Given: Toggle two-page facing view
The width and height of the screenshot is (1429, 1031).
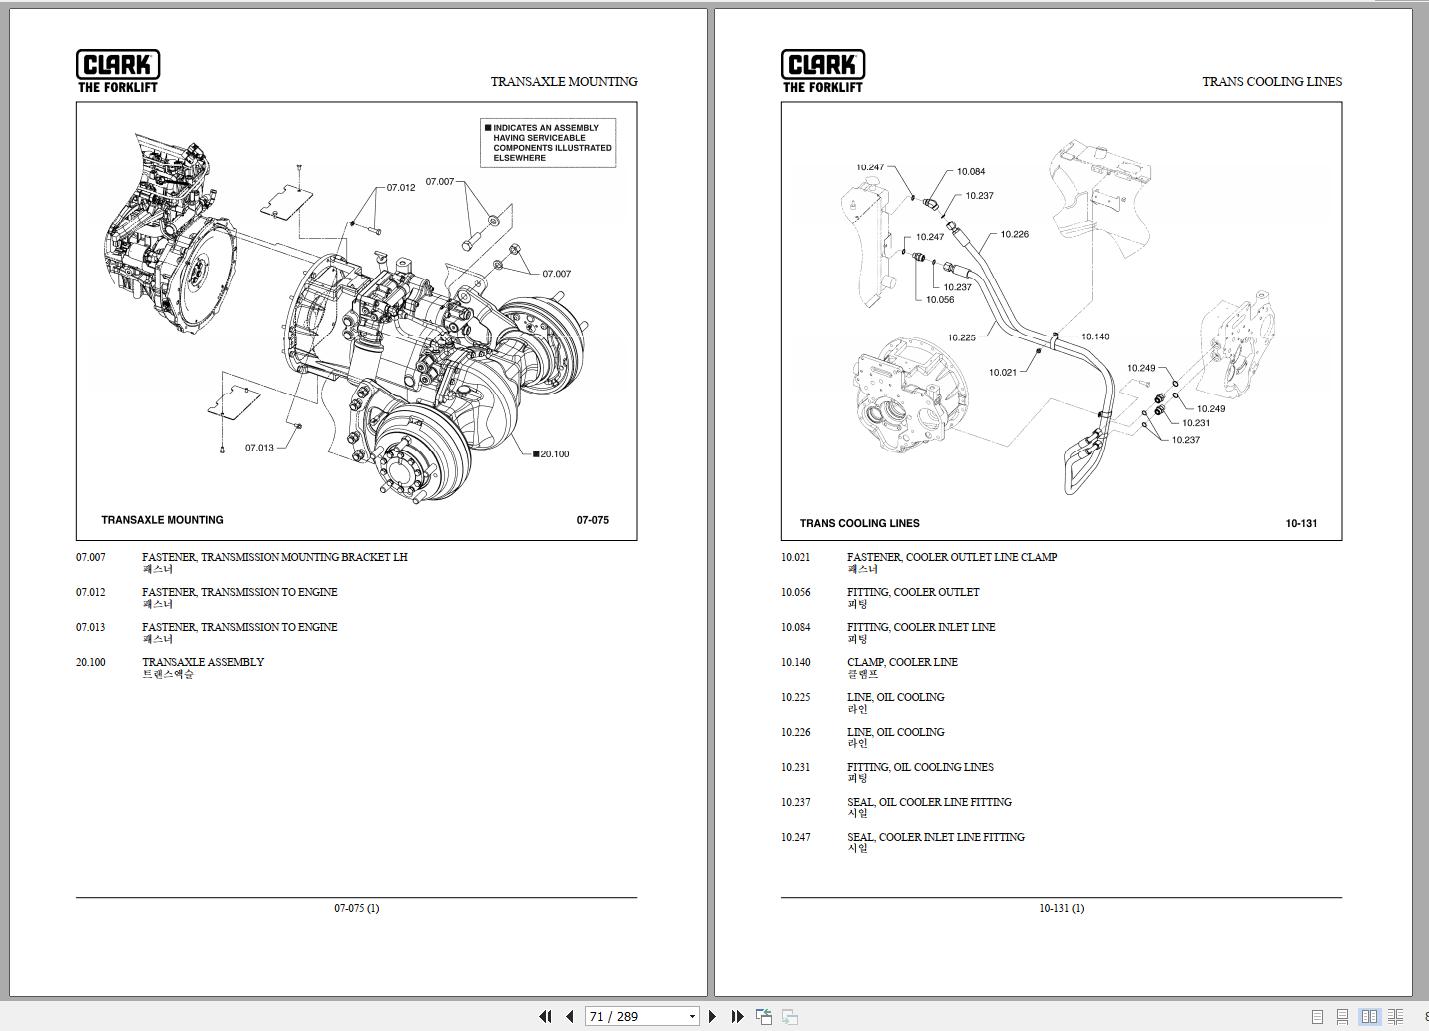Looking at the screenshot, I should click(1369, 1016).
